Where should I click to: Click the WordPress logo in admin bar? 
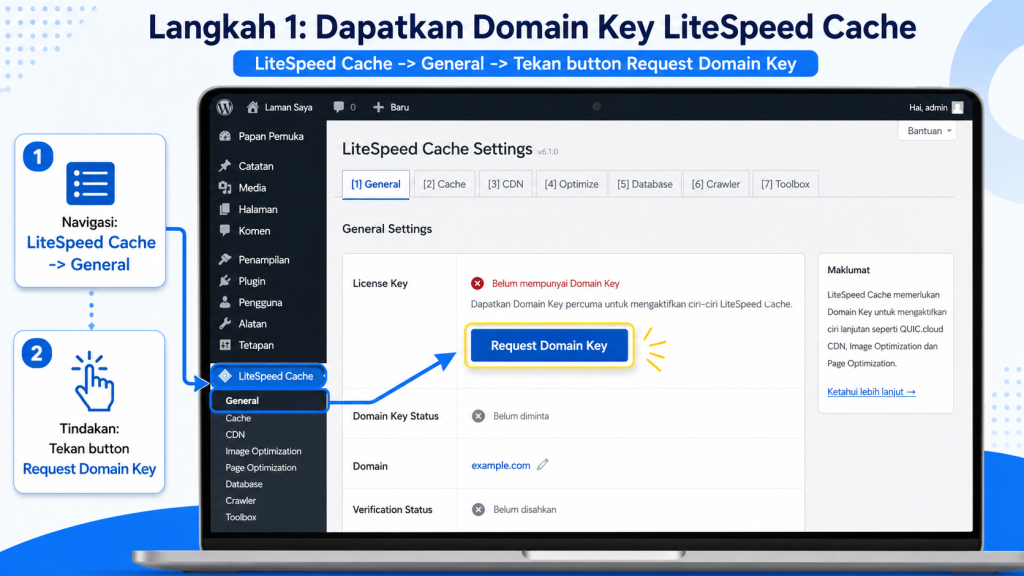[x=225, y=107]
